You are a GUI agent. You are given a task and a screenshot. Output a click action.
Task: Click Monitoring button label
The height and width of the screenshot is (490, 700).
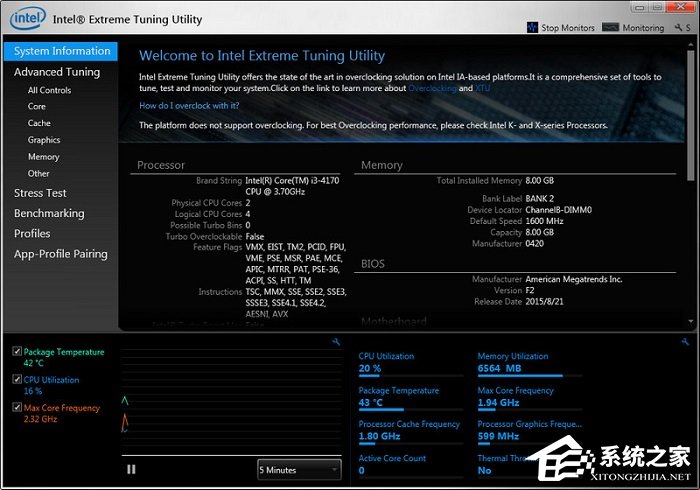[x=643, y=28]
